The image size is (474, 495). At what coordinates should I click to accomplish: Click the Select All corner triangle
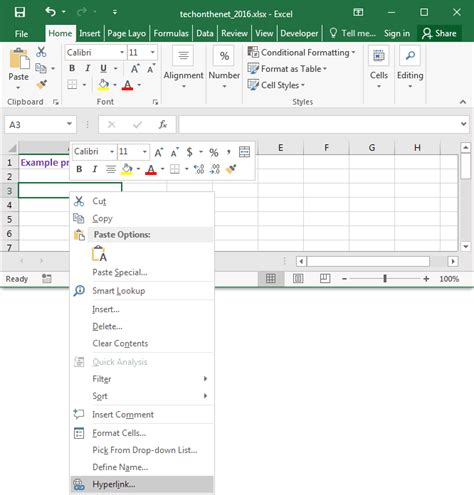coord(12,148)
